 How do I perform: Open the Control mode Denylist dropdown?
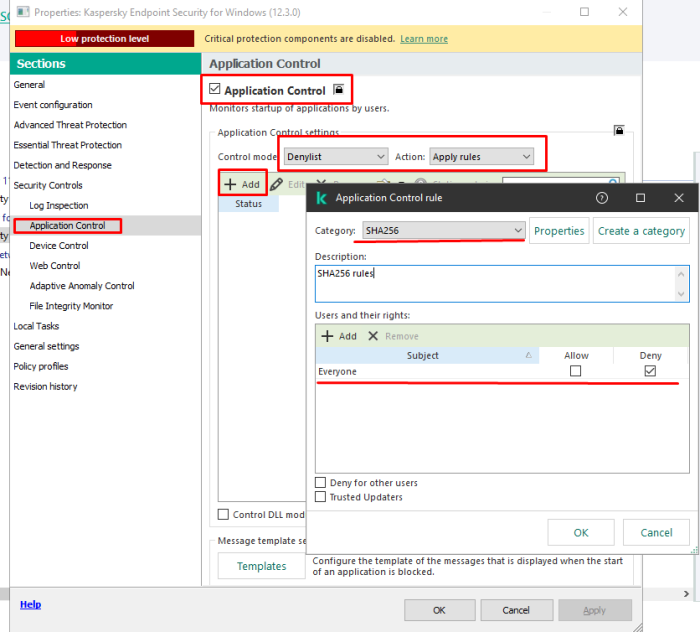[336, 157]
